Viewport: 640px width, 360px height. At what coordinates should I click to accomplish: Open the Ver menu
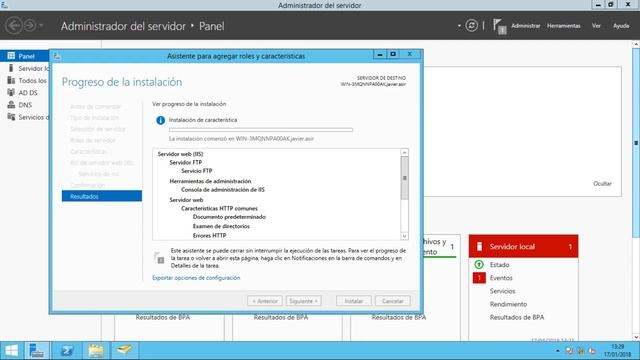click(x=596, y=26)
